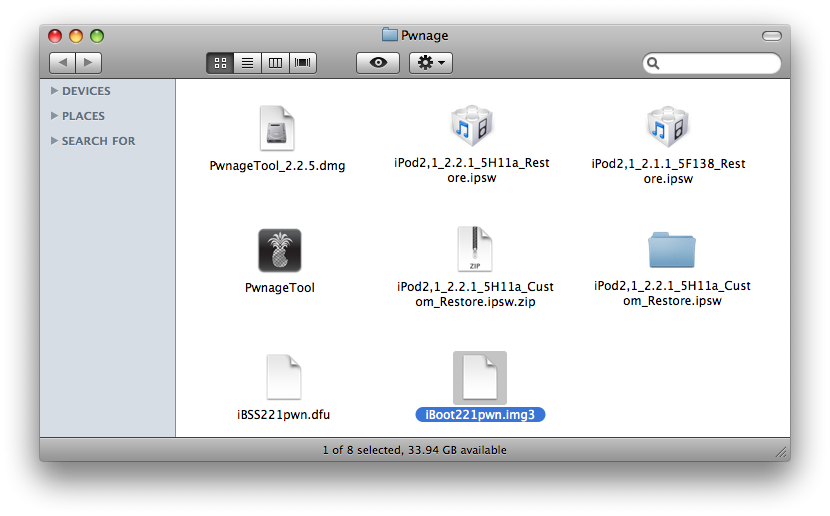Click the selected iBoot221pwn.img3 file icon
The height and width of the screenshot is (516, 830).
(x=479, y=377)
